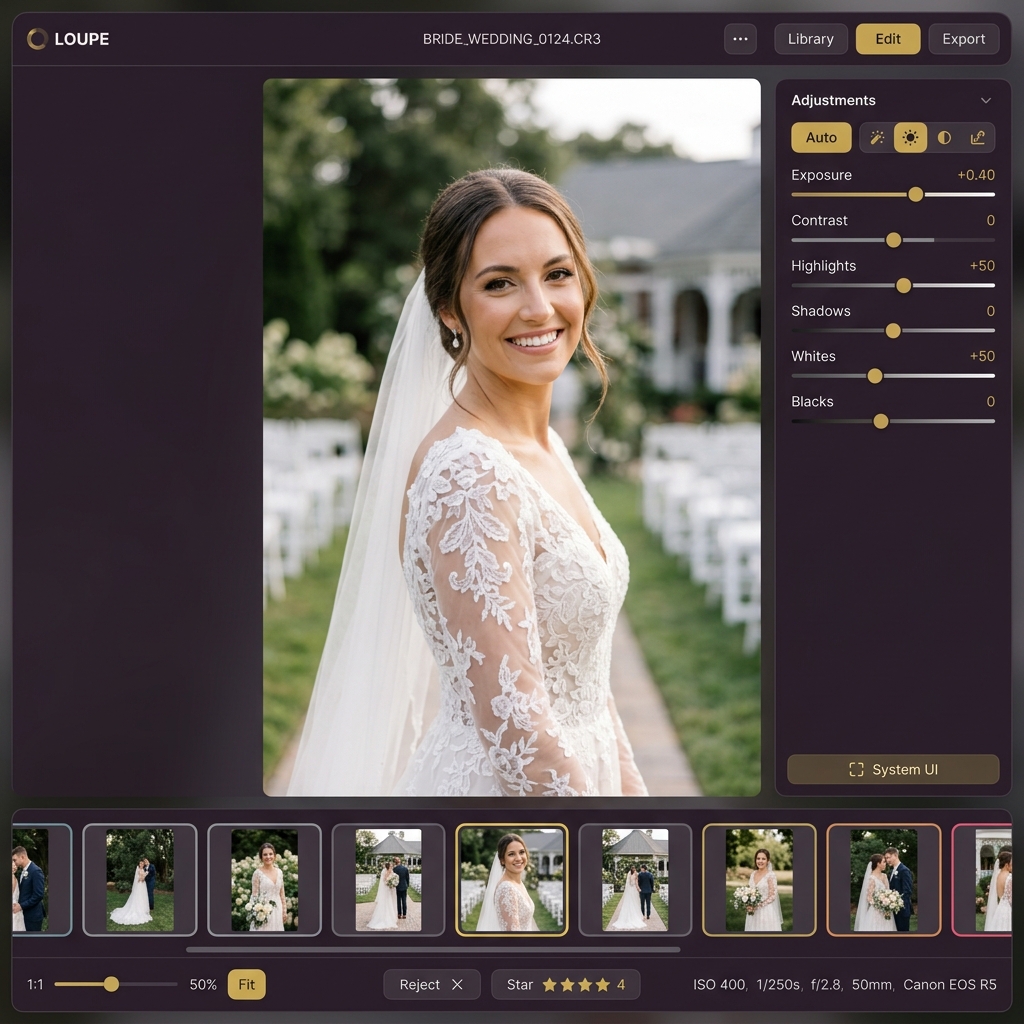Screen dimensions: 1024x1024
Task: Select thumbnail of couple embracing by trees
Action: 140,880
